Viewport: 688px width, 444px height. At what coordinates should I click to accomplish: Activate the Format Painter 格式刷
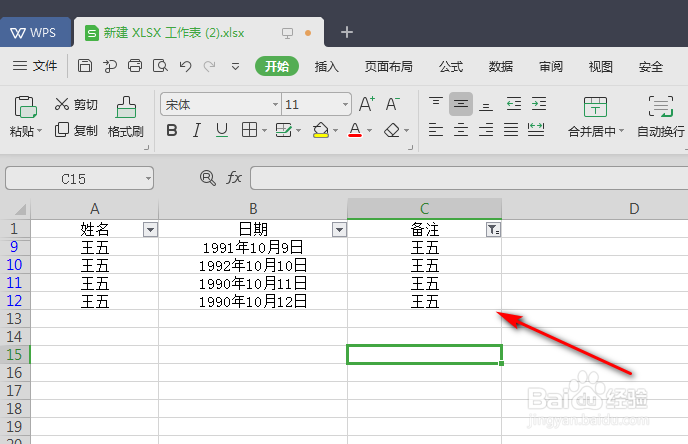pos(125,116)
